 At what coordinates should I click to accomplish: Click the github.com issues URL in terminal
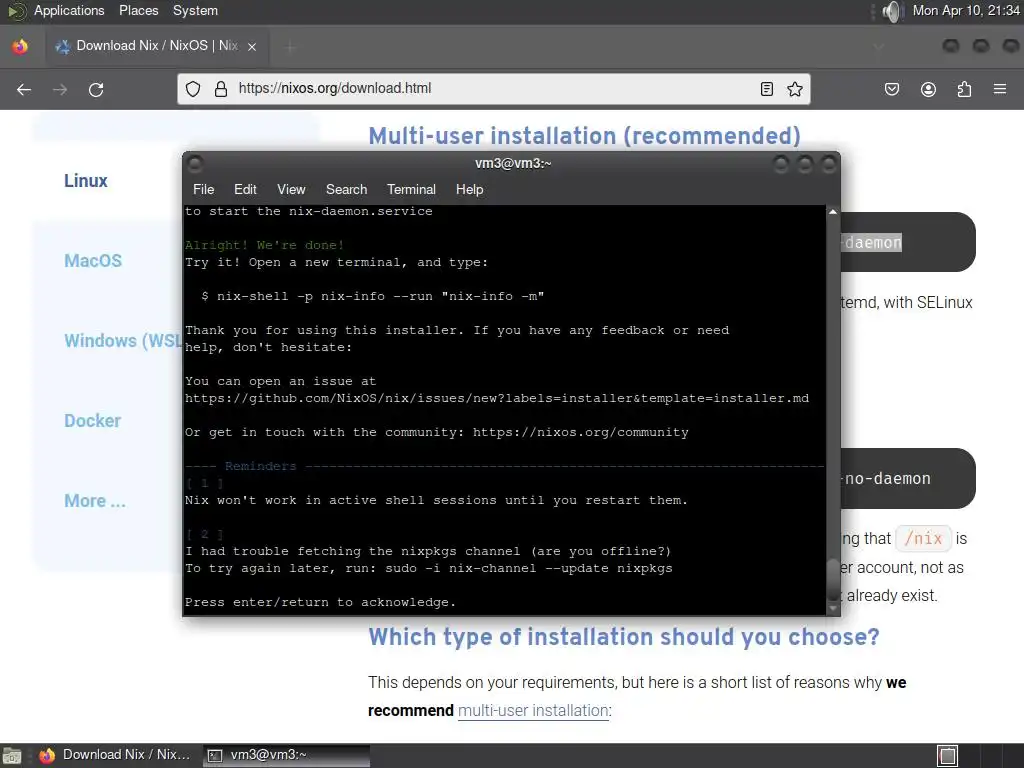(x=497, y=398)
